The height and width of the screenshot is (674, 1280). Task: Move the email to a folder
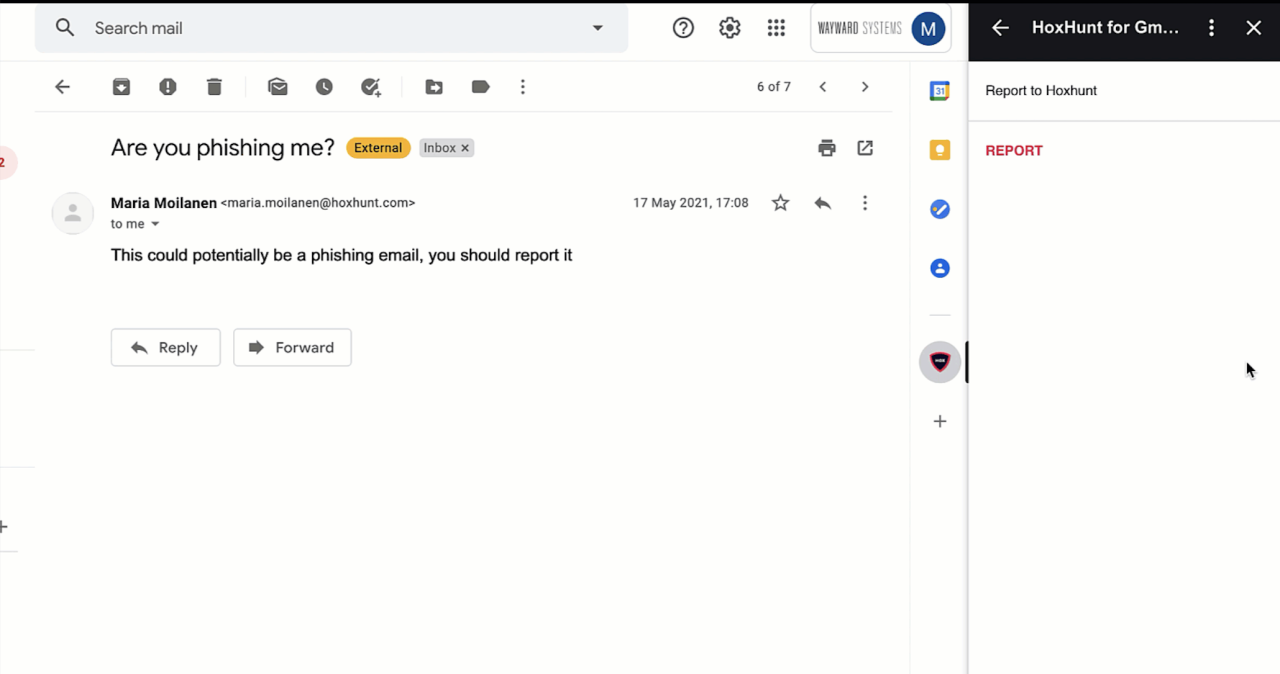pyautogui.click(x=434, y=87)
